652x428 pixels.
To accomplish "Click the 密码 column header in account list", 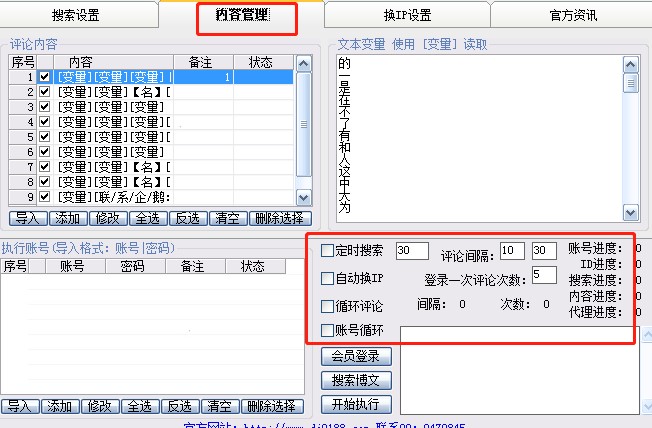I will pos(136,266).
